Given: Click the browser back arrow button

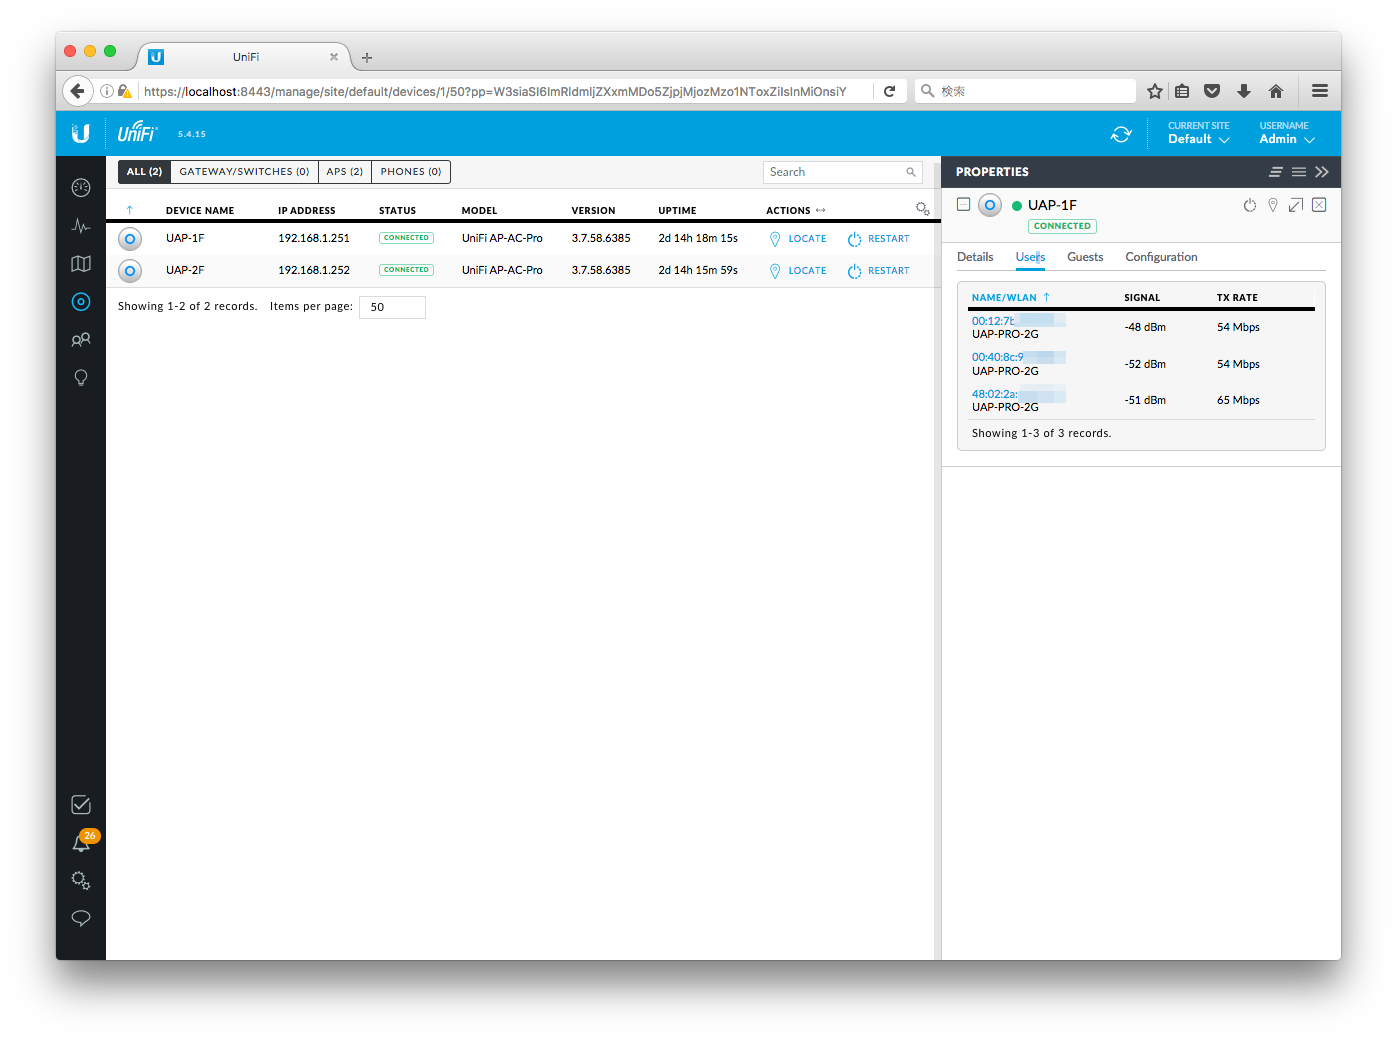Looking at the screenshot, I should [77, 91].
